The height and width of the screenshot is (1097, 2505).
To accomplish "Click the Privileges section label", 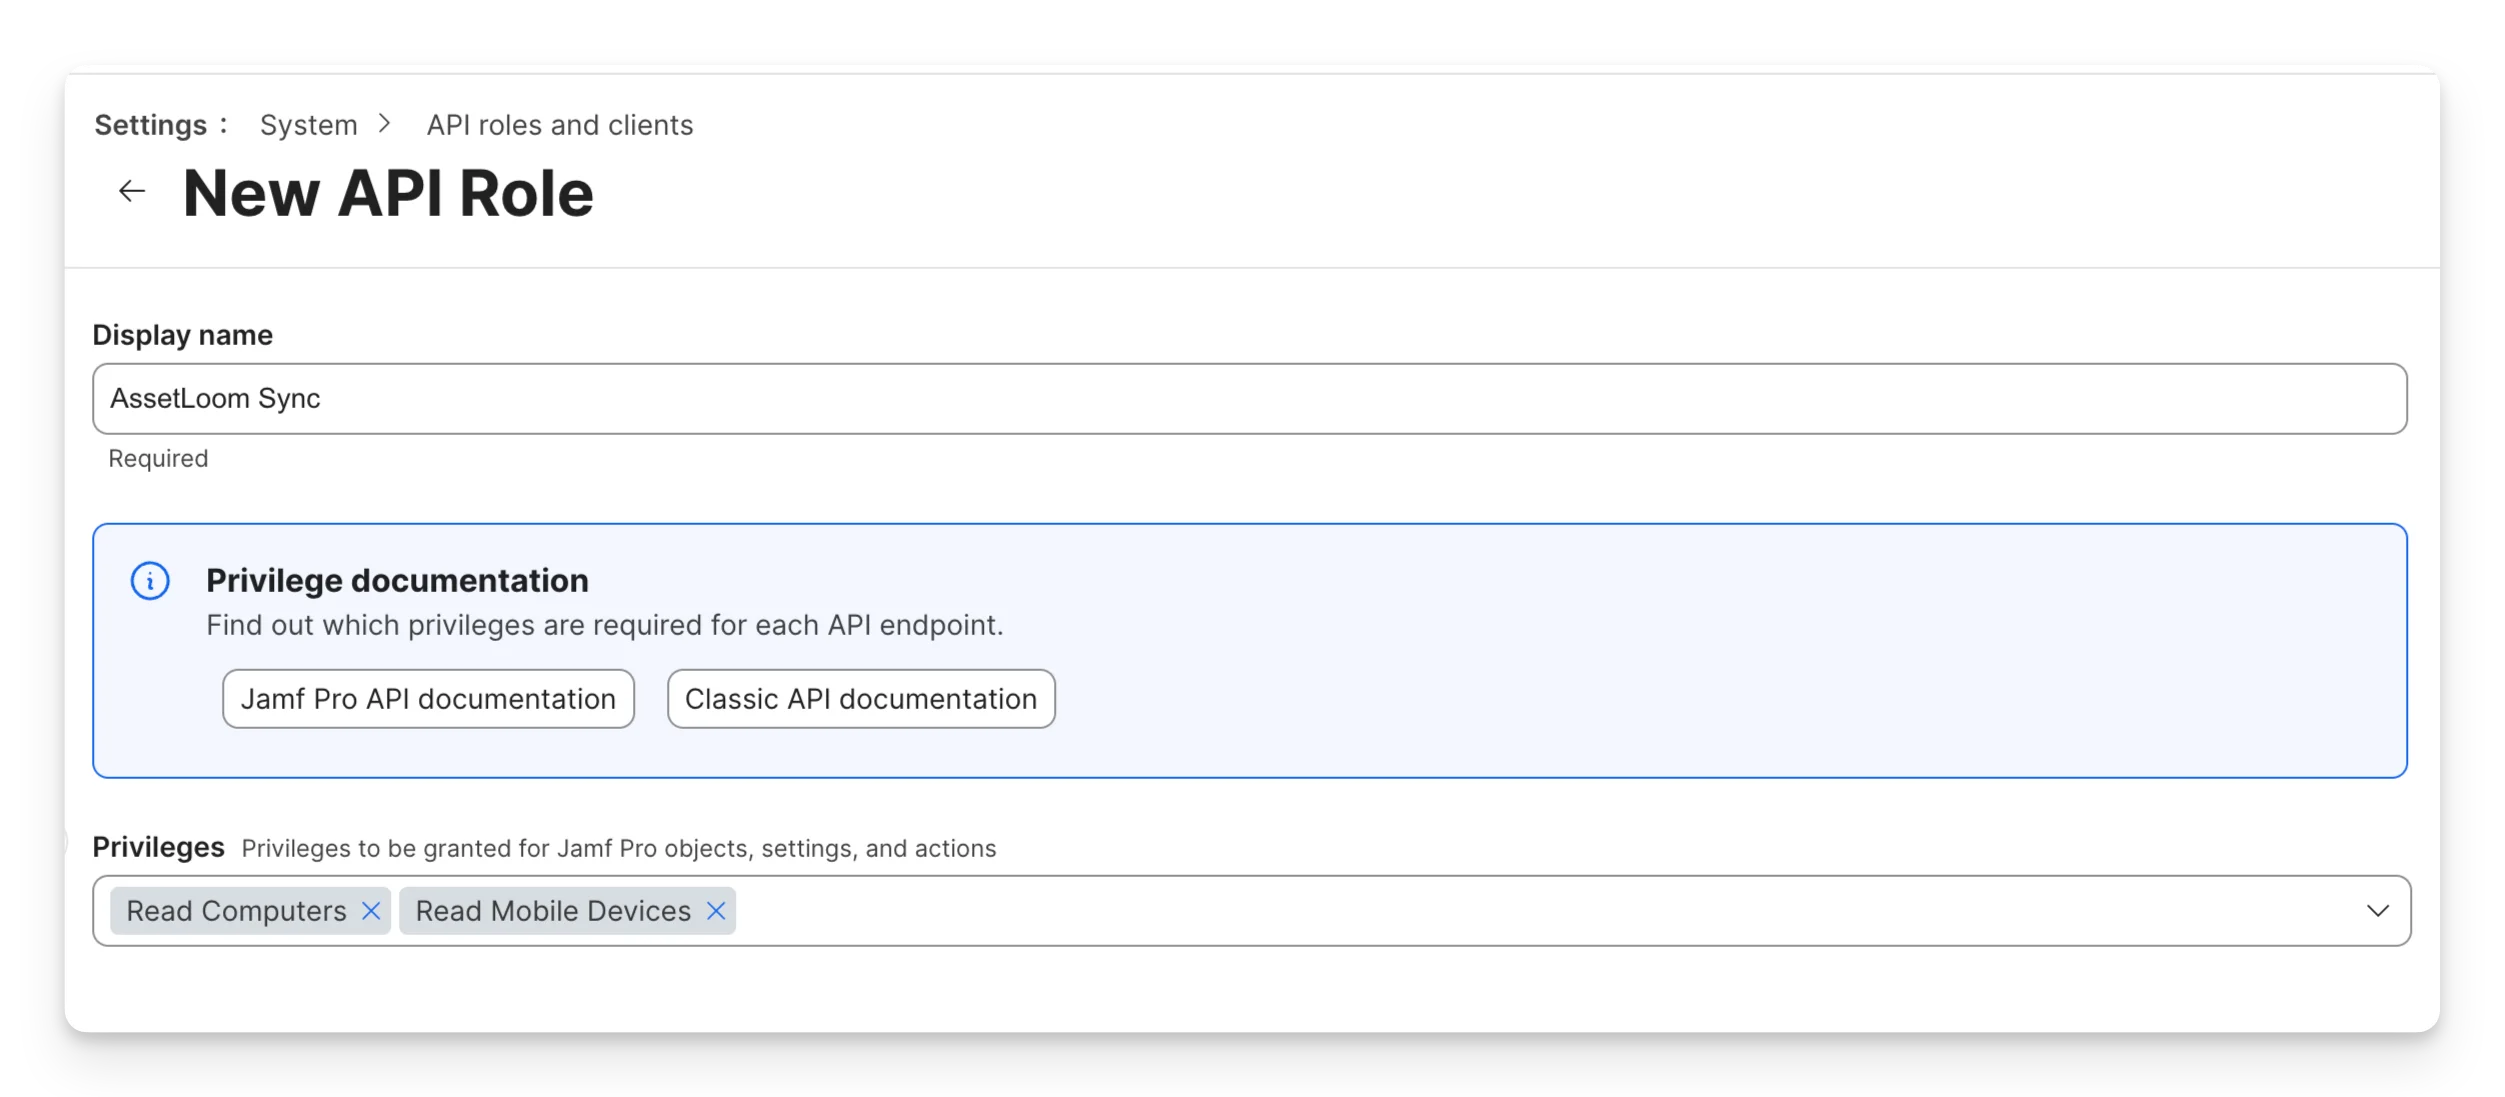I will pos(158,847).
